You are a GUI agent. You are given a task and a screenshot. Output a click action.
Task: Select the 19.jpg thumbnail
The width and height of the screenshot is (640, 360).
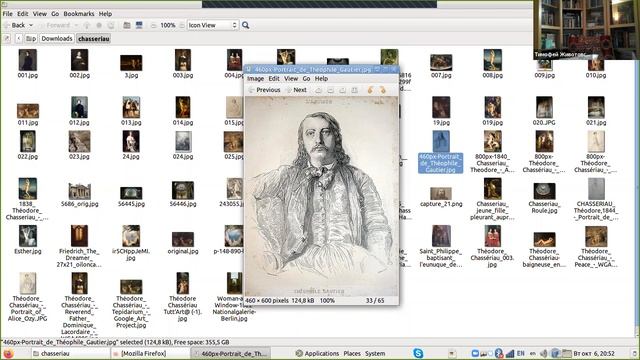(x=441, y=107)
